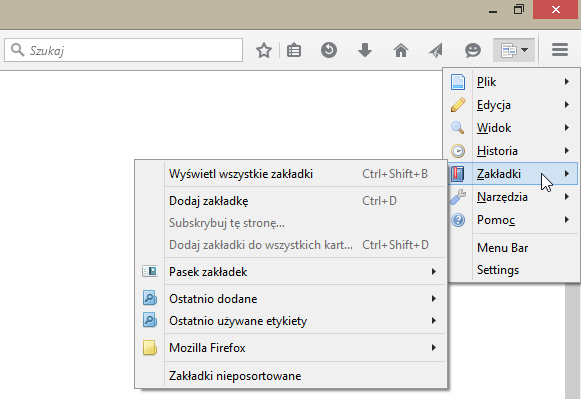
Task: Expand the Historia submenu arrow
Action: click(567, 150)
